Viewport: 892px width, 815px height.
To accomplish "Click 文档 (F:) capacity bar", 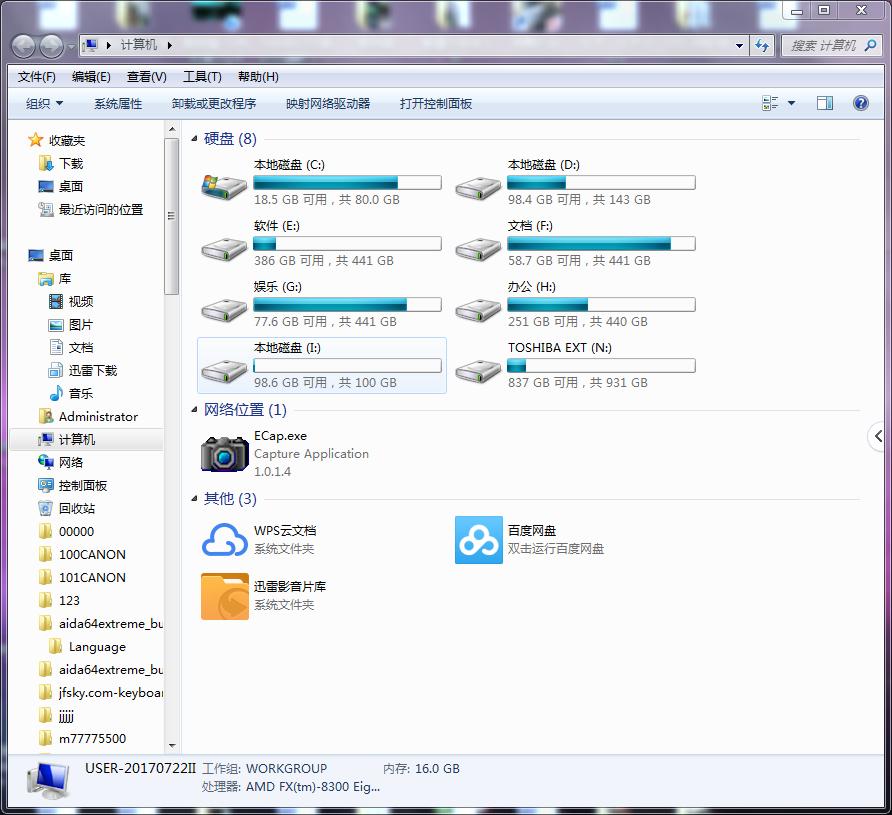I will click(601, 243).
